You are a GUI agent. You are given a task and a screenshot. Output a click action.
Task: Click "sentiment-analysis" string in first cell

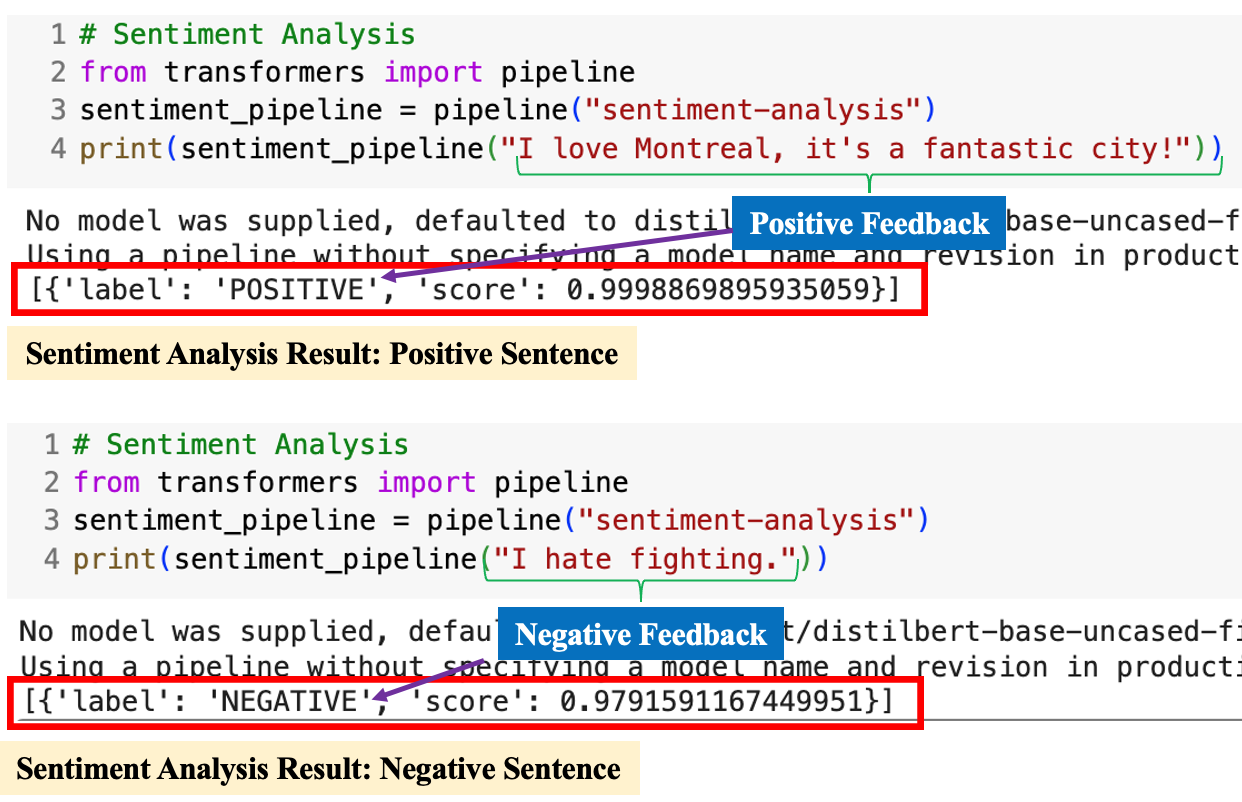click(747, 110)
